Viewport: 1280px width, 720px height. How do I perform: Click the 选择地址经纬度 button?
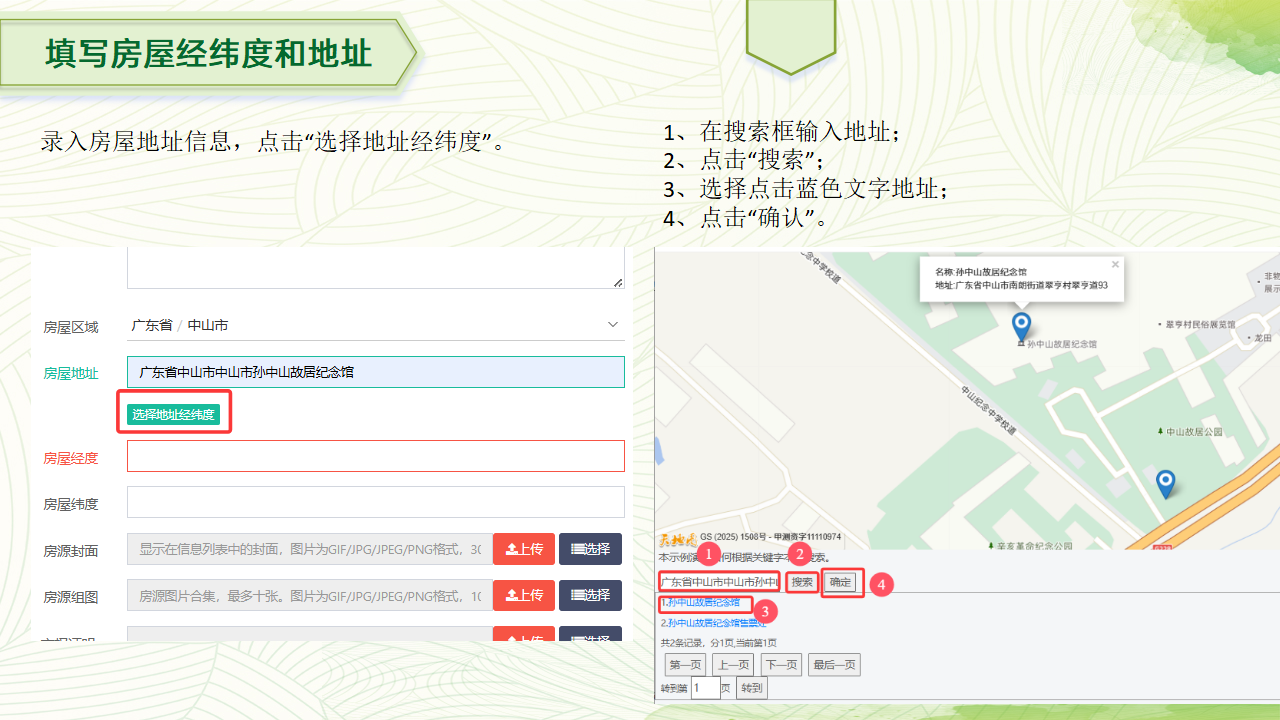(x=174, y=414)
